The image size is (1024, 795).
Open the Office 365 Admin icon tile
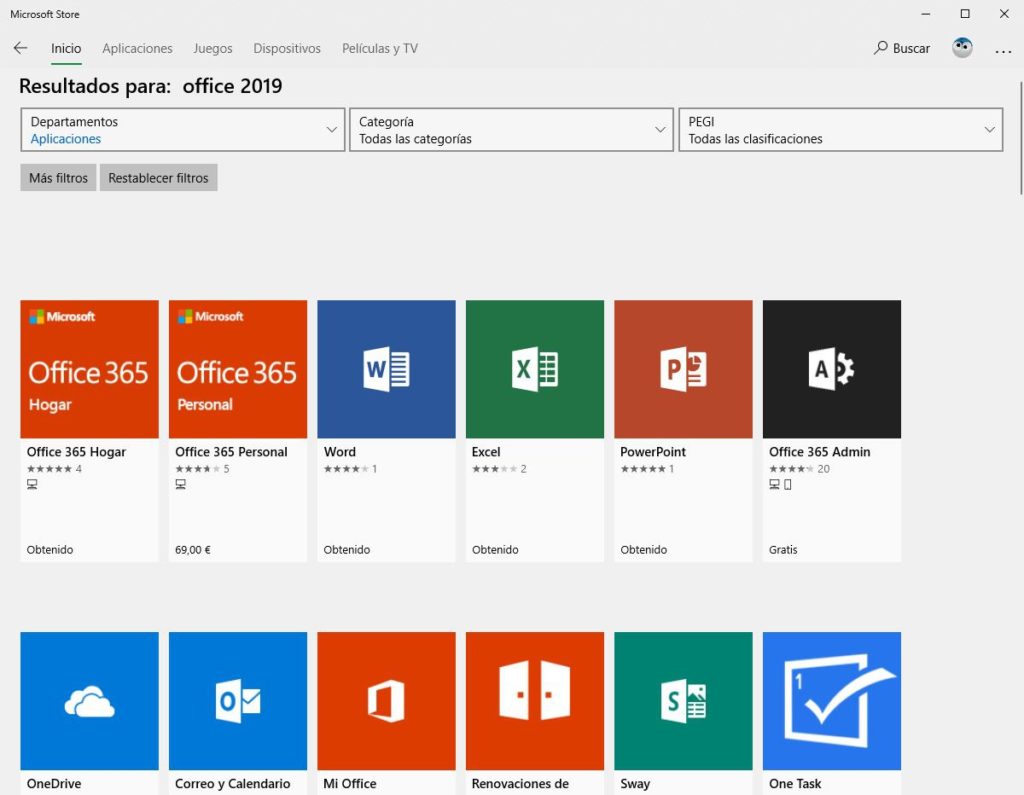832,369
